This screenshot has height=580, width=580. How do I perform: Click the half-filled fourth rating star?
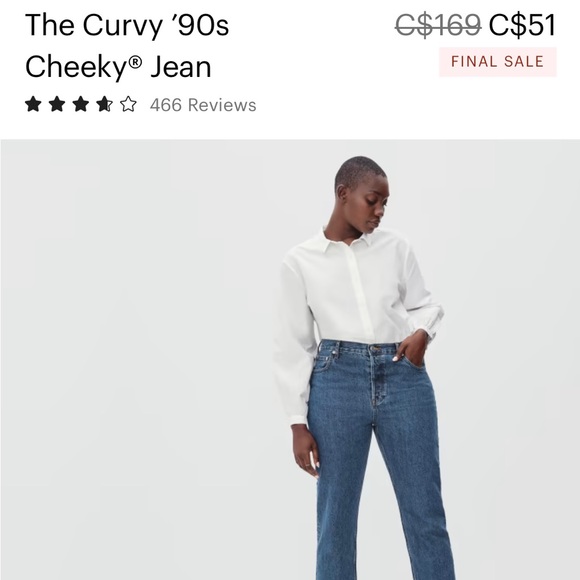pyautogui.click(x=104, y=104)
